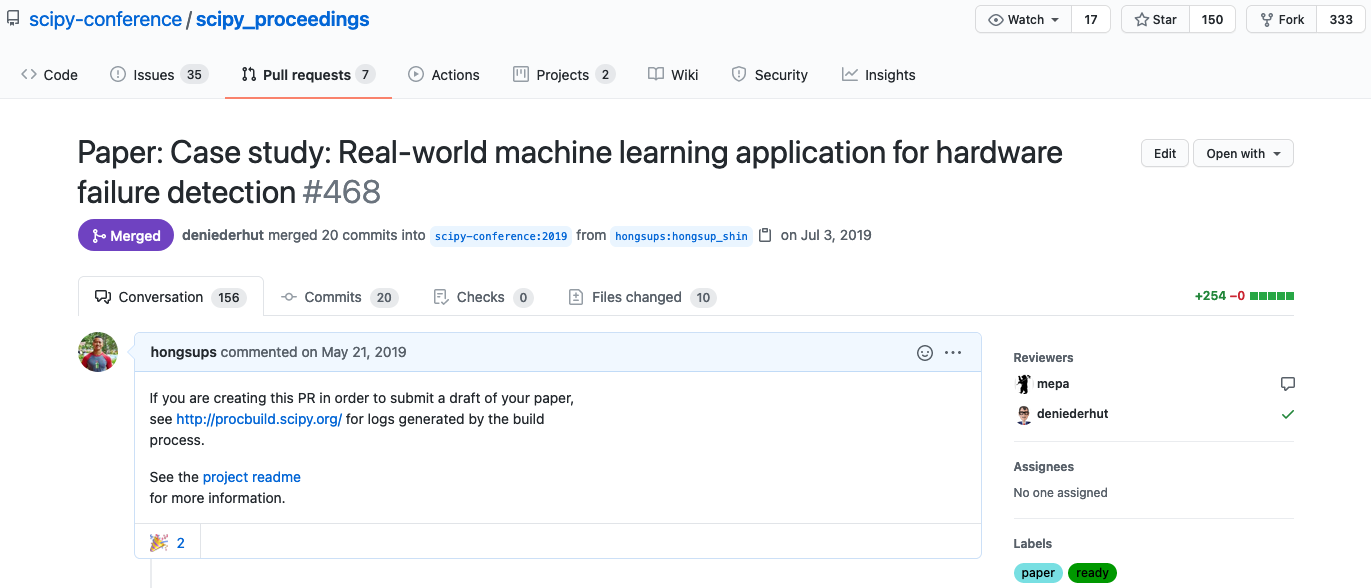
Task: Open the Insights tab
Action: (x=879, y=75)
